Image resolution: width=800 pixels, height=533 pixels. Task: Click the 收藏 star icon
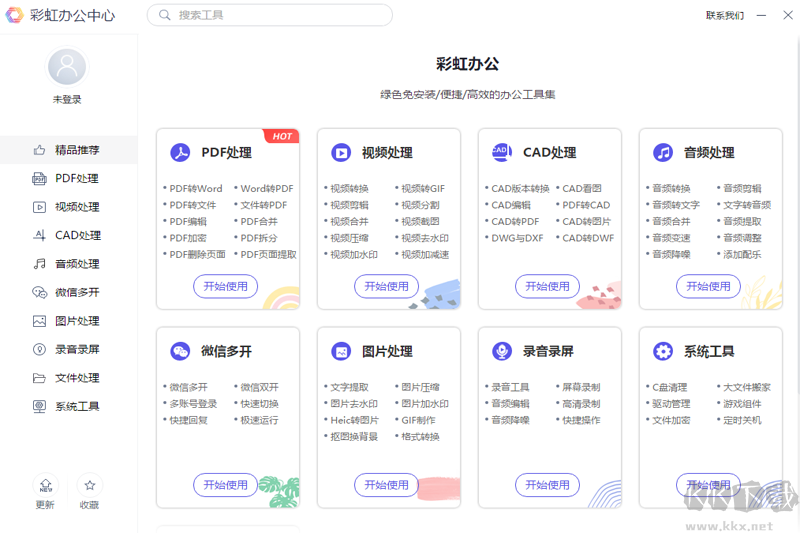click(90, 485)
